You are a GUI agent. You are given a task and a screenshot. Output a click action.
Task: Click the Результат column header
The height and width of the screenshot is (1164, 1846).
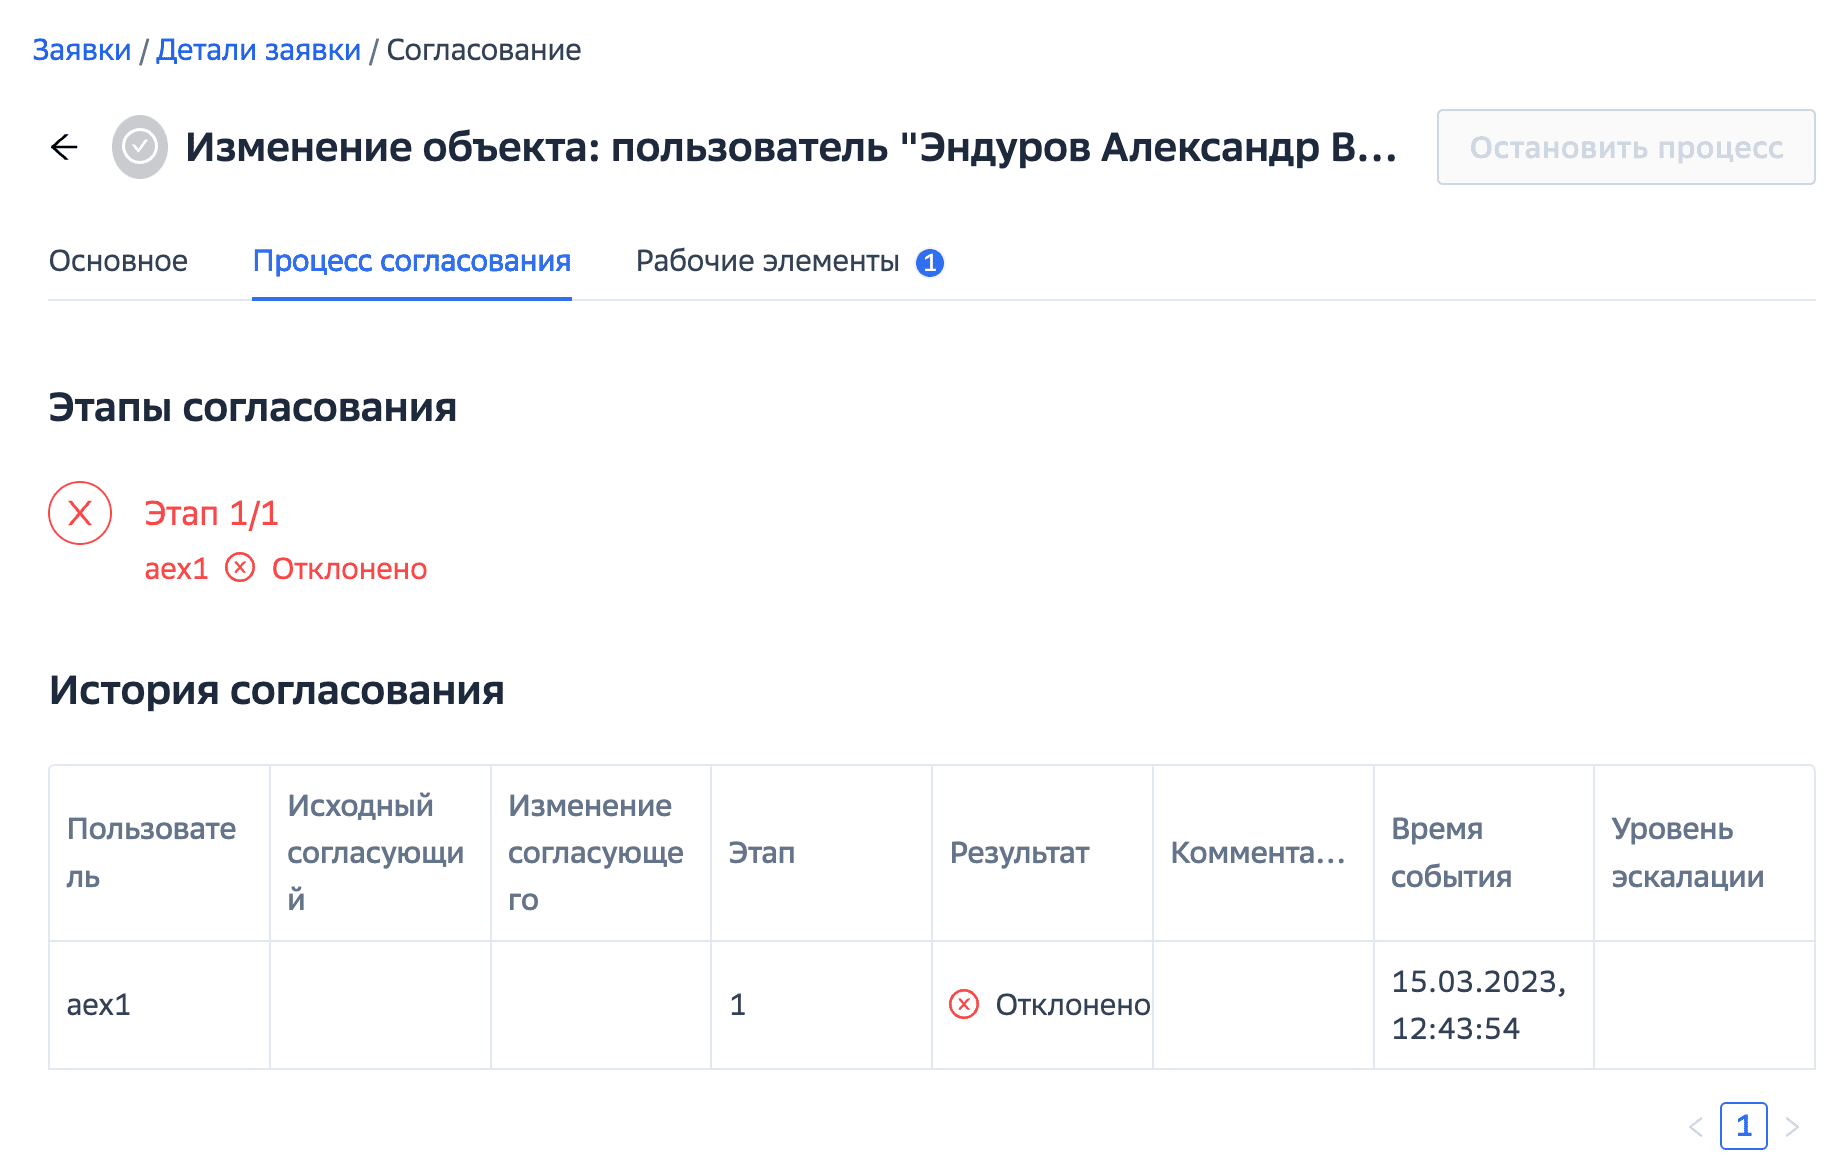point(1019,852)
